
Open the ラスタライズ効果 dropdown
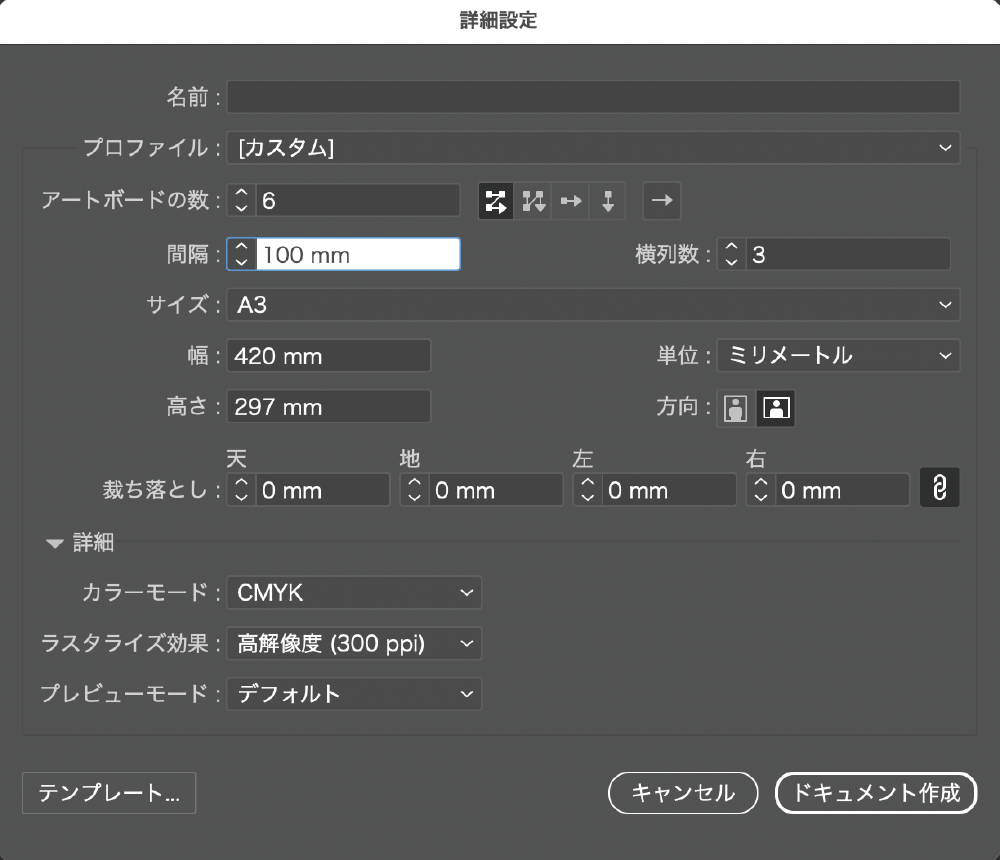pyautogui.click(x=354, y=644)
